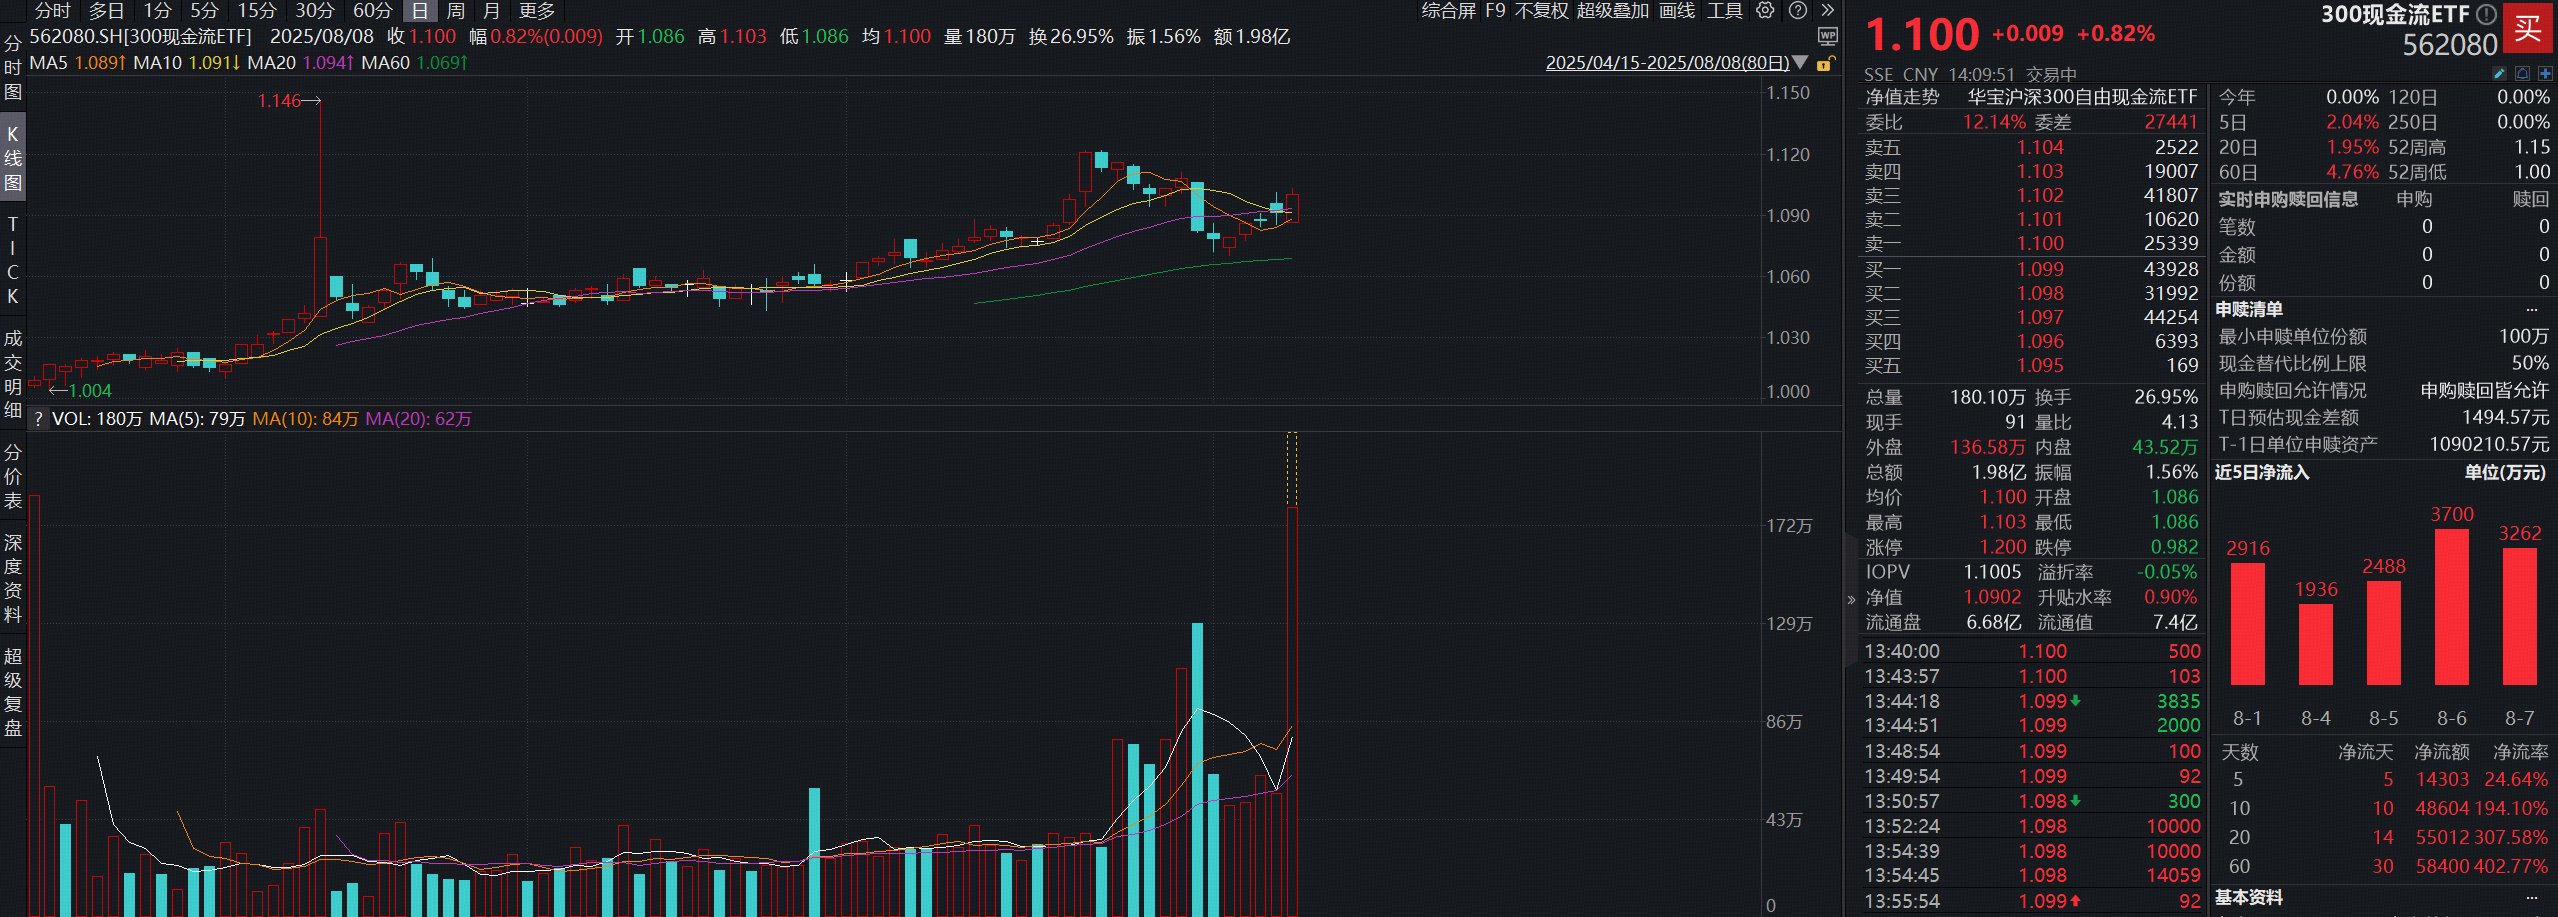Open the date range dropdown arrow
2558x917 pixels.
[1801, 63]
